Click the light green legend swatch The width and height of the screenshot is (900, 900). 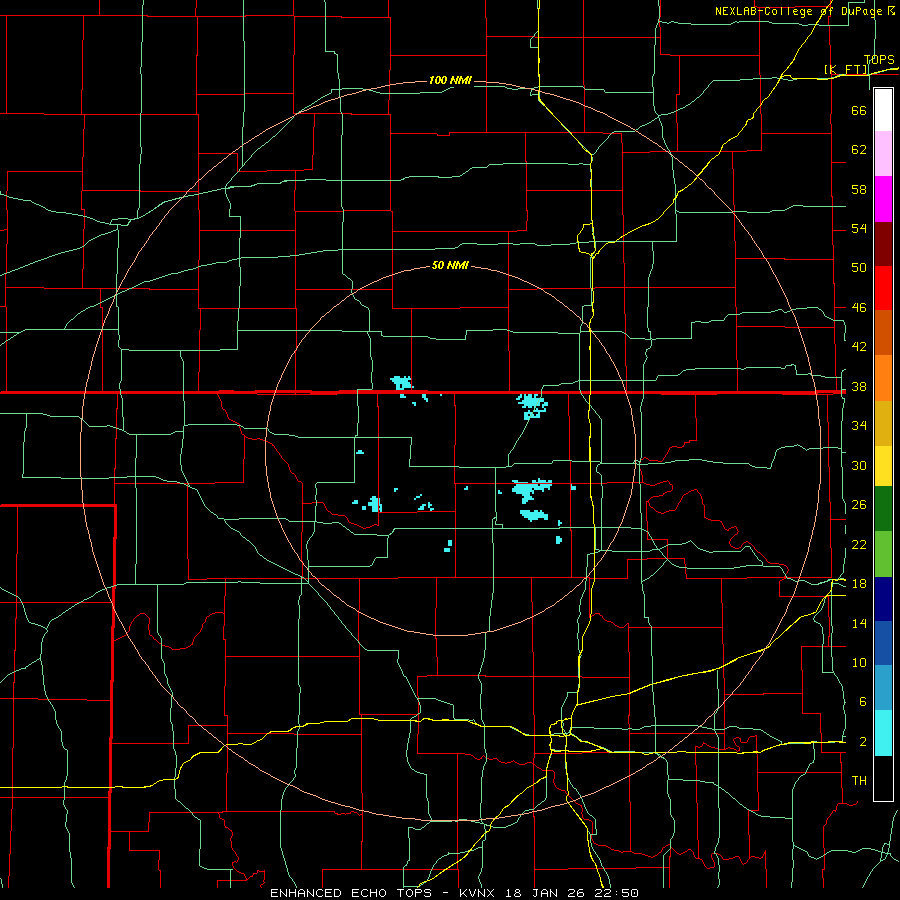(x=883, y=554)
